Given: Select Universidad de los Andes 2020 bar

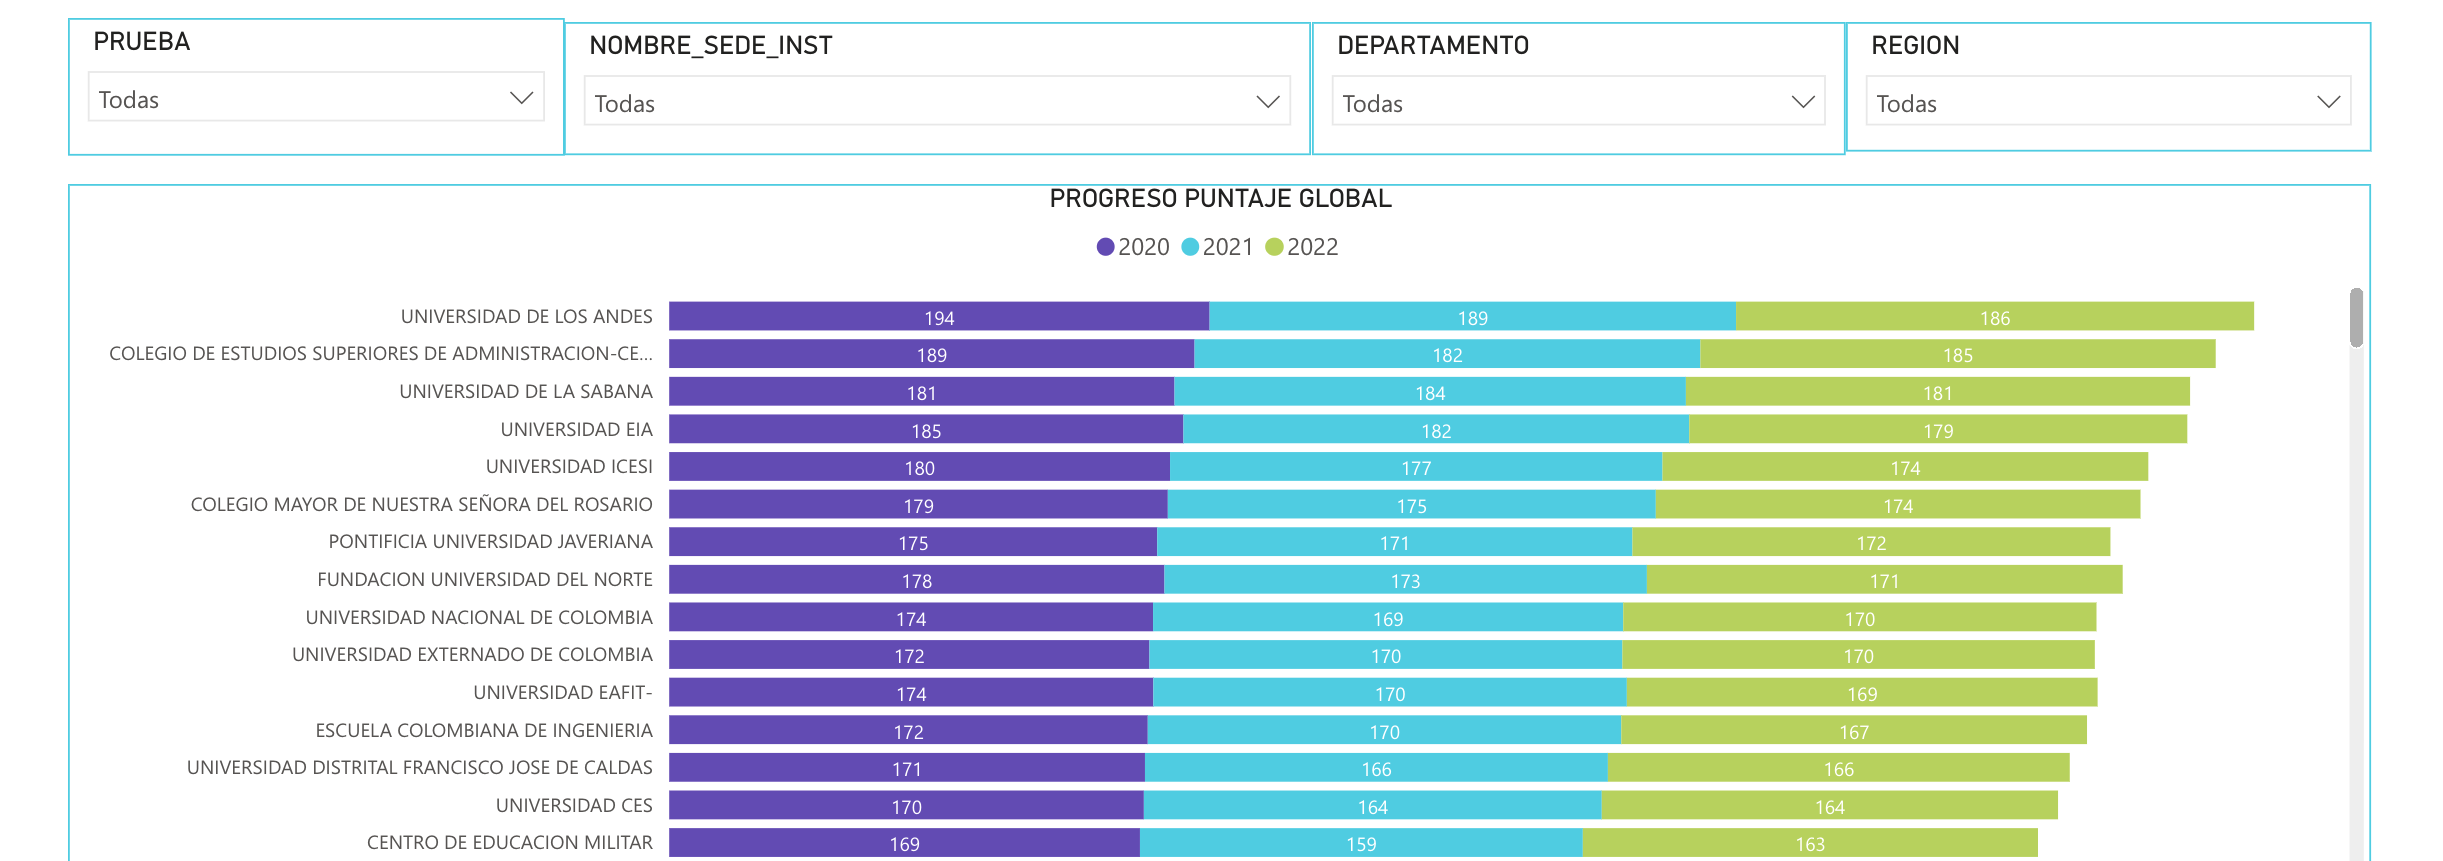Looking at the screenshot, I should (938, 317).
